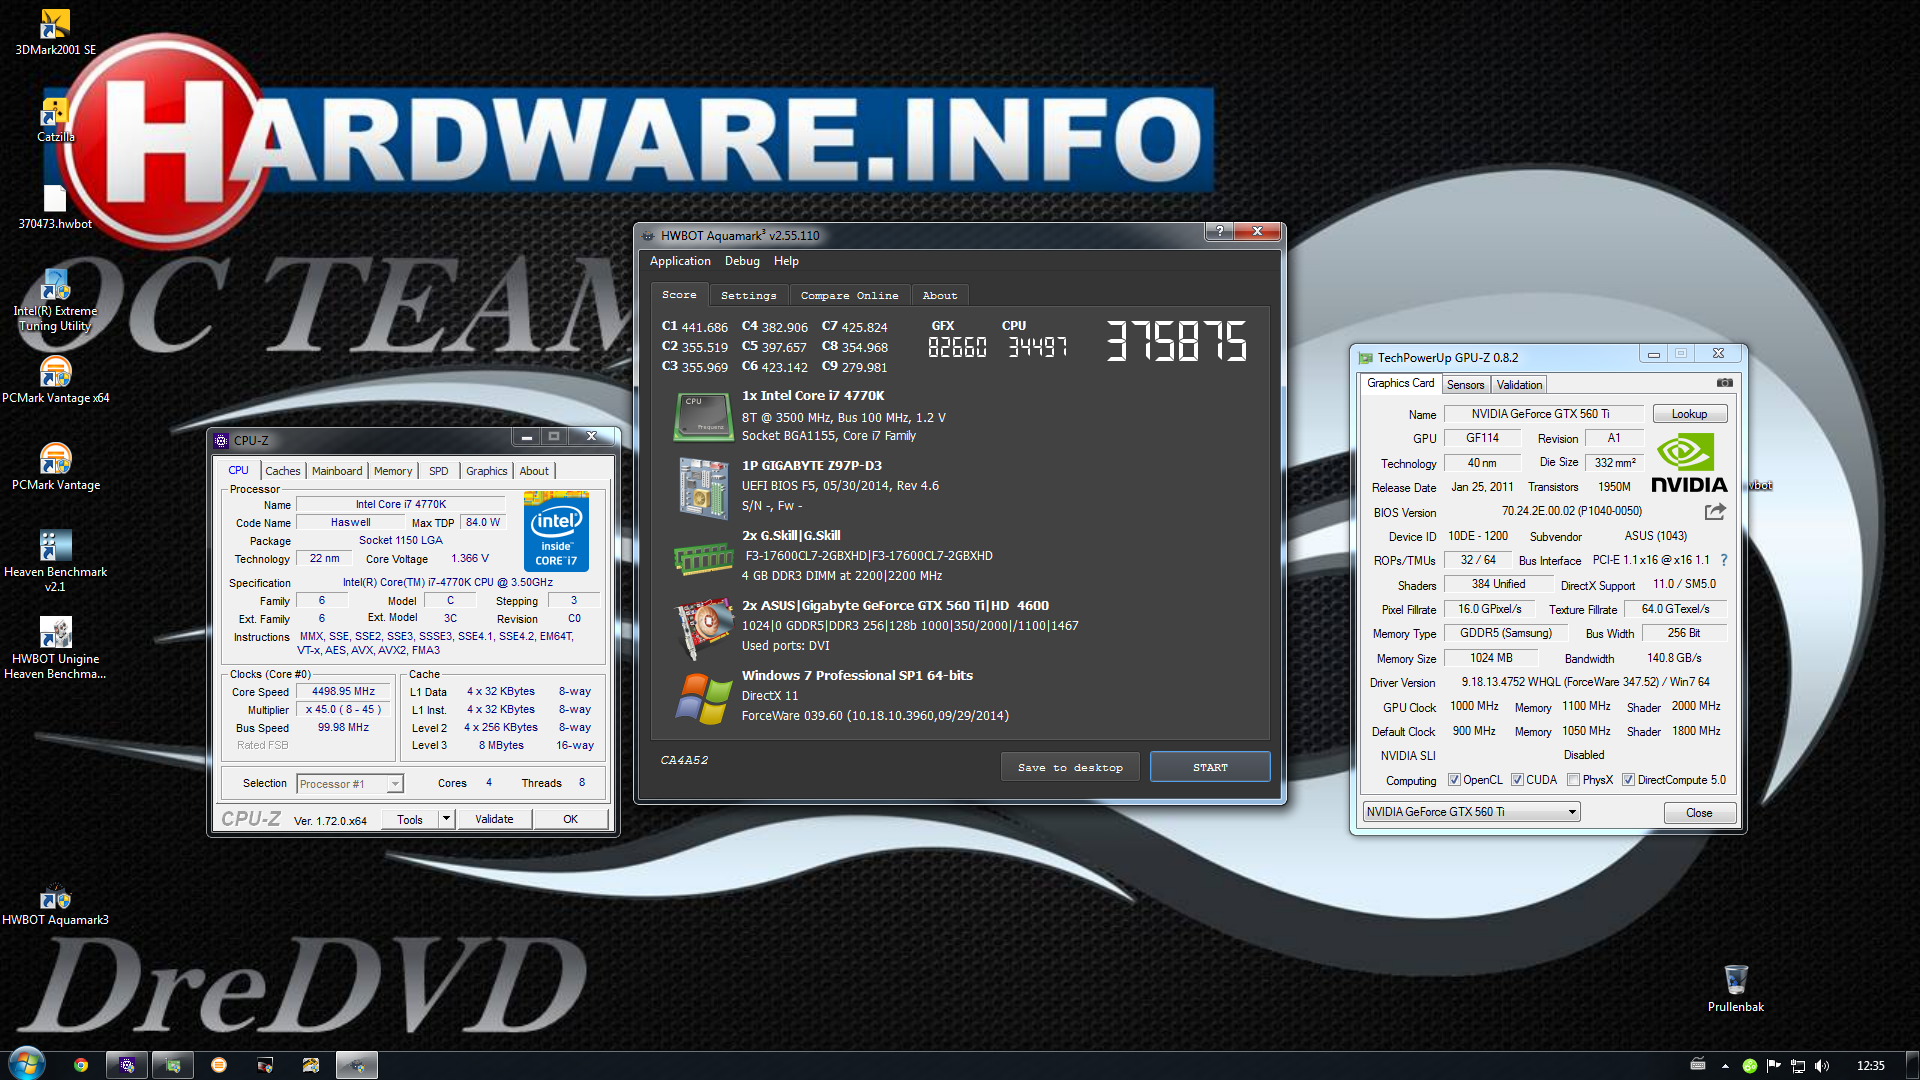Click the Bus Interface question mark
Screen dimensions: 1920x1080
coord(1724,560)
